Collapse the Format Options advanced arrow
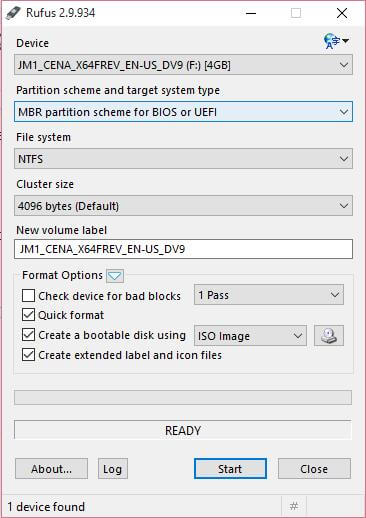 pos(115,276)
